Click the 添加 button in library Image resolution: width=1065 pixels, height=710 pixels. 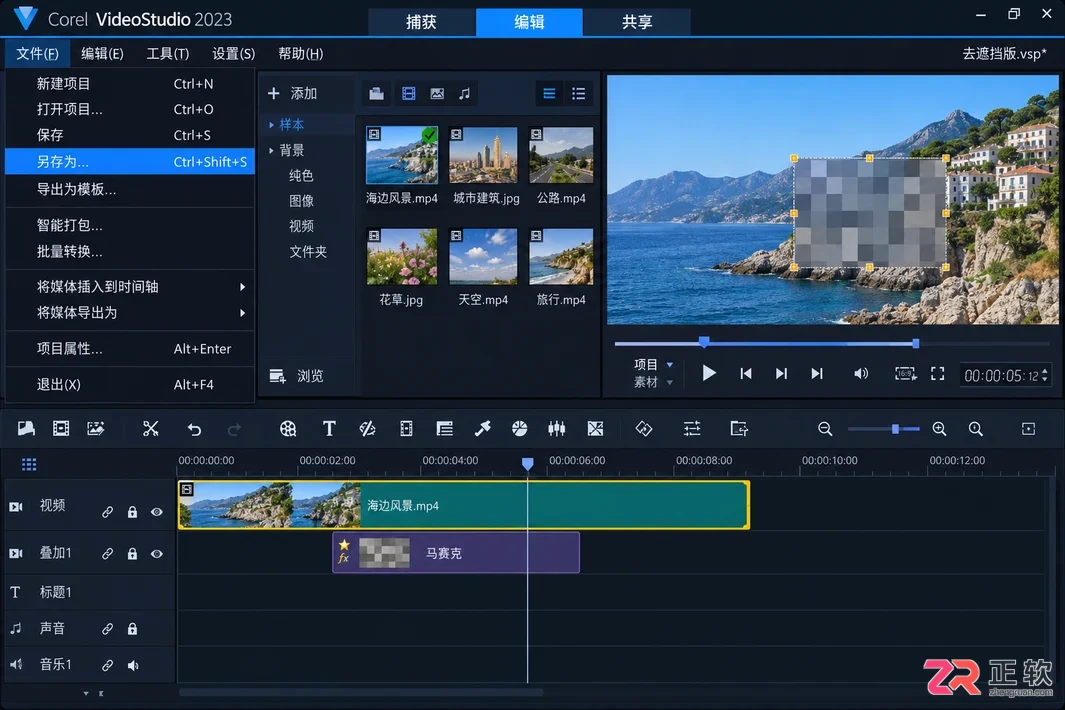pos(293,93)
